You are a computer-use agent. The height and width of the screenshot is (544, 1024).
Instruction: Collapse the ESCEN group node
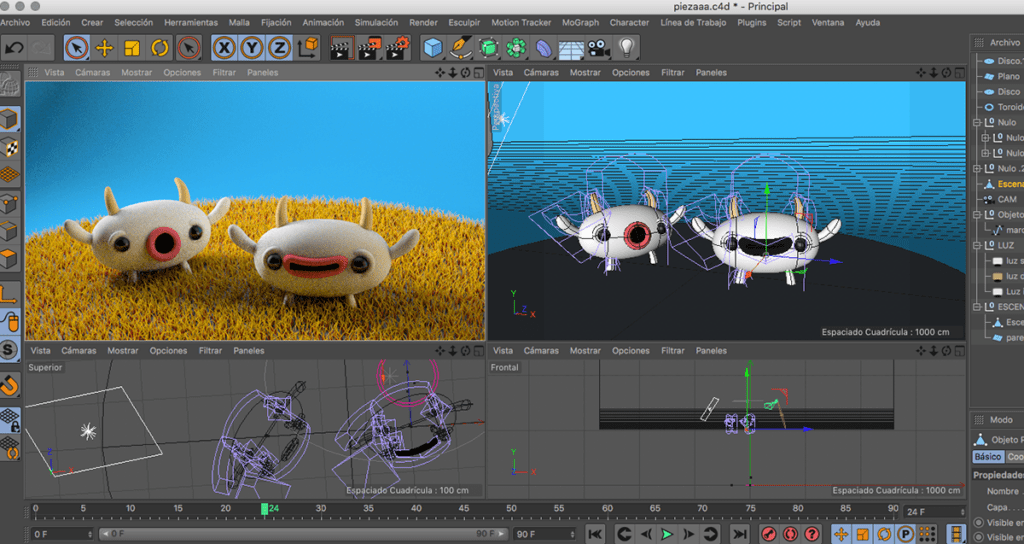(977, 307)
